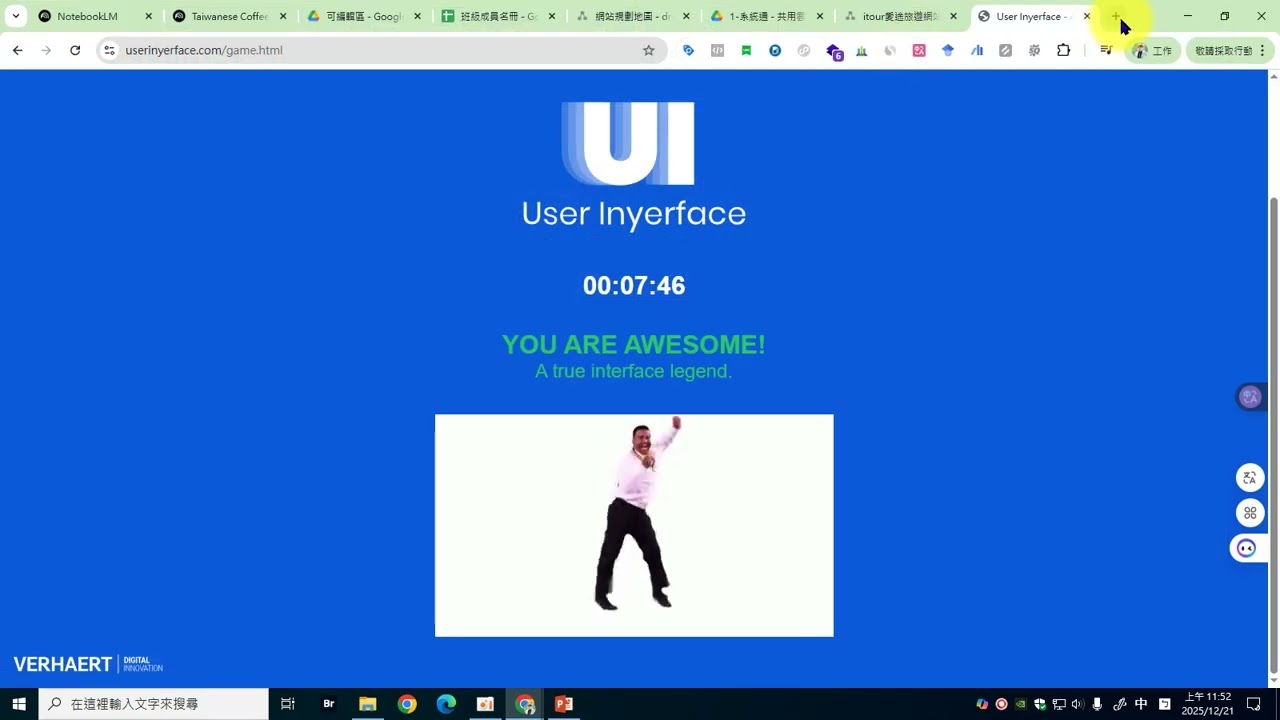Click the purple floating assistant bubble
The height and width of the screenshot is (720, 1280).
coord(1251,397)
